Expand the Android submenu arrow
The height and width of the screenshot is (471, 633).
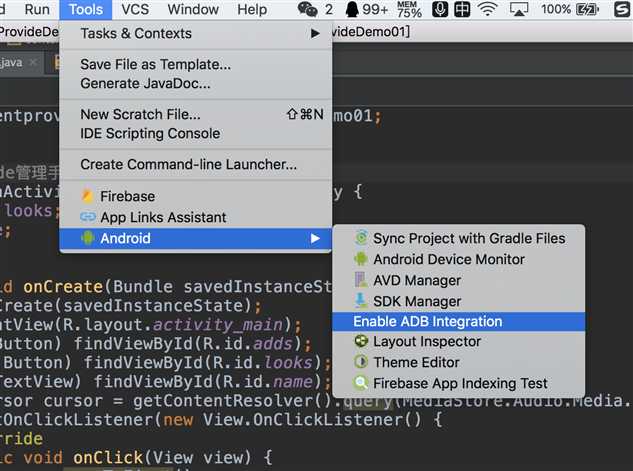click(315, 239)
